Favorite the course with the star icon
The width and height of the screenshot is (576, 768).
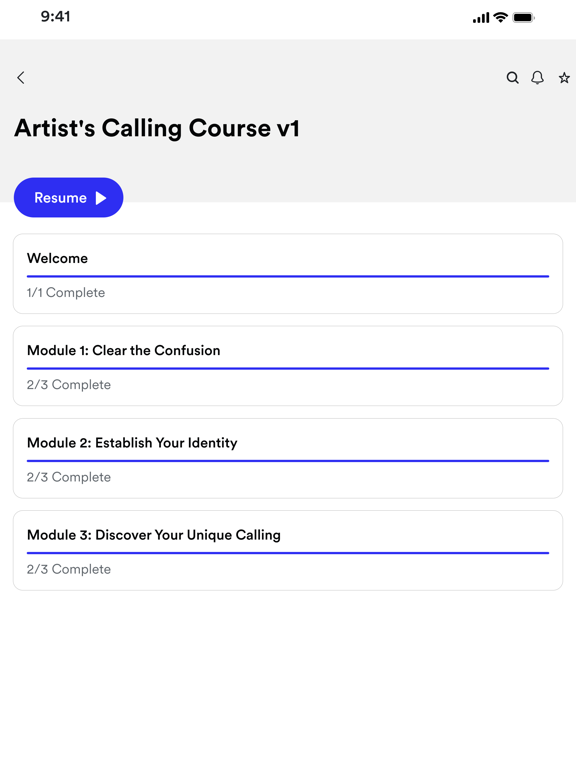[564, 77]
